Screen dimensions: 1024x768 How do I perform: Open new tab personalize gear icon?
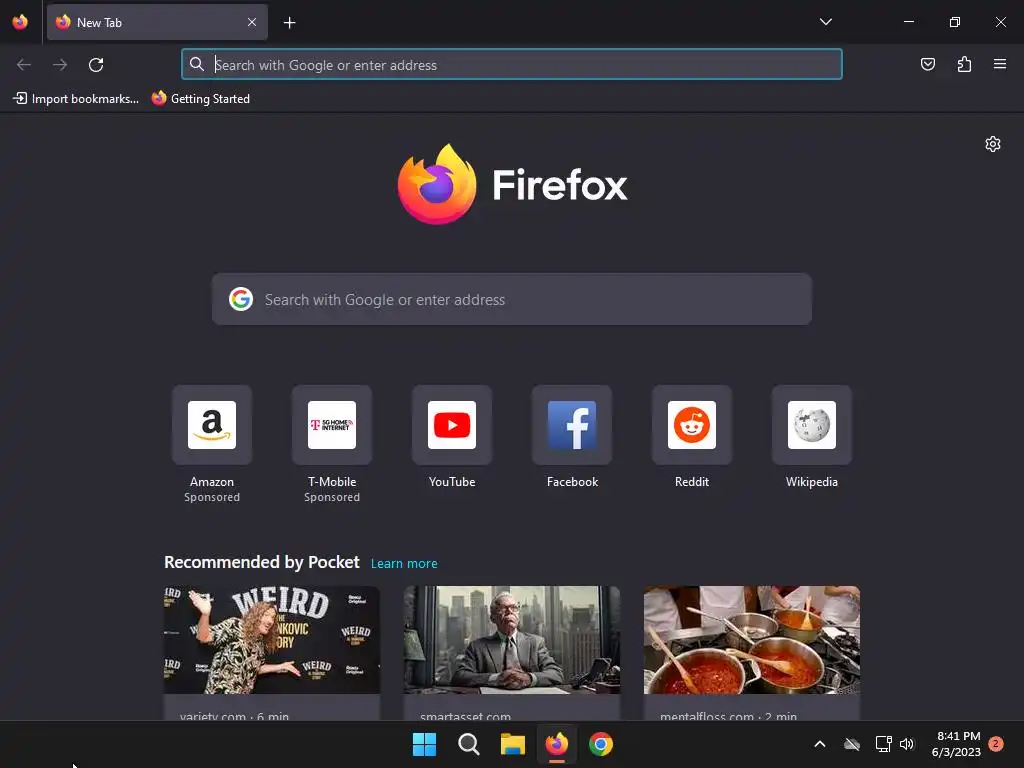[993, 144]
